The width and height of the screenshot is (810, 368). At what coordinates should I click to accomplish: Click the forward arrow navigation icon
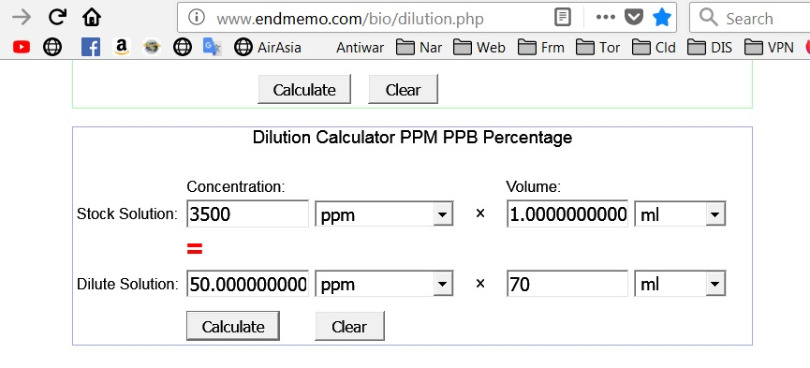click(21, 18)
